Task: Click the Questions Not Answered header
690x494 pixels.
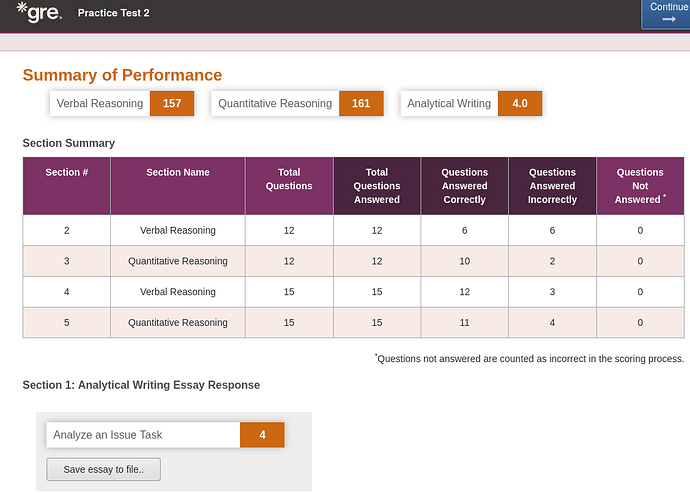Action: [640, 185]
